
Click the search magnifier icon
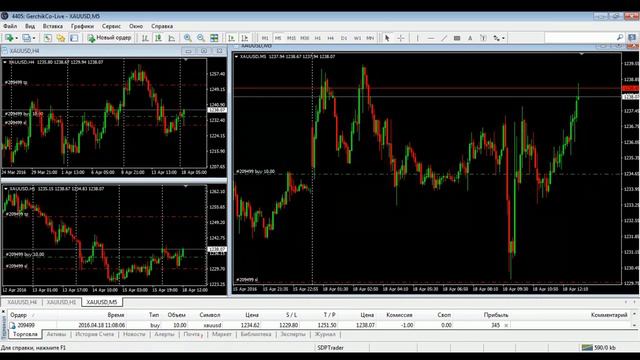pos(620,38)
